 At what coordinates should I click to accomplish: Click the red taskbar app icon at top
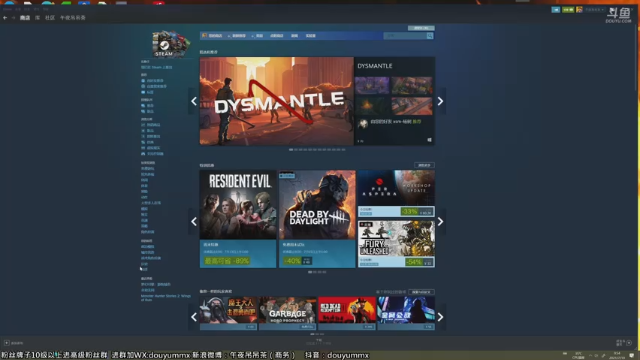coord(159,2)
